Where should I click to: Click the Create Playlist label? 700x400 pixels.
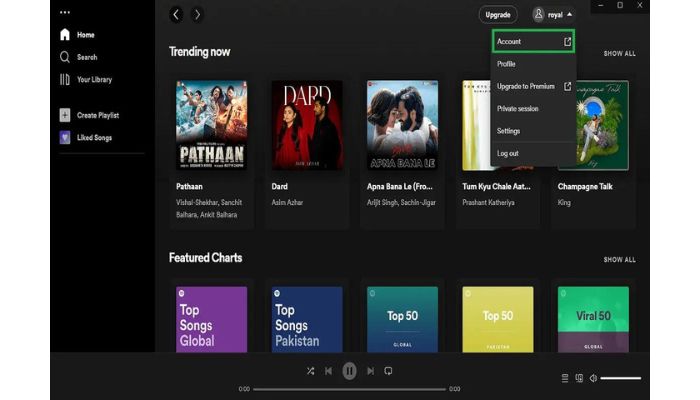click(x=98, y=115)
